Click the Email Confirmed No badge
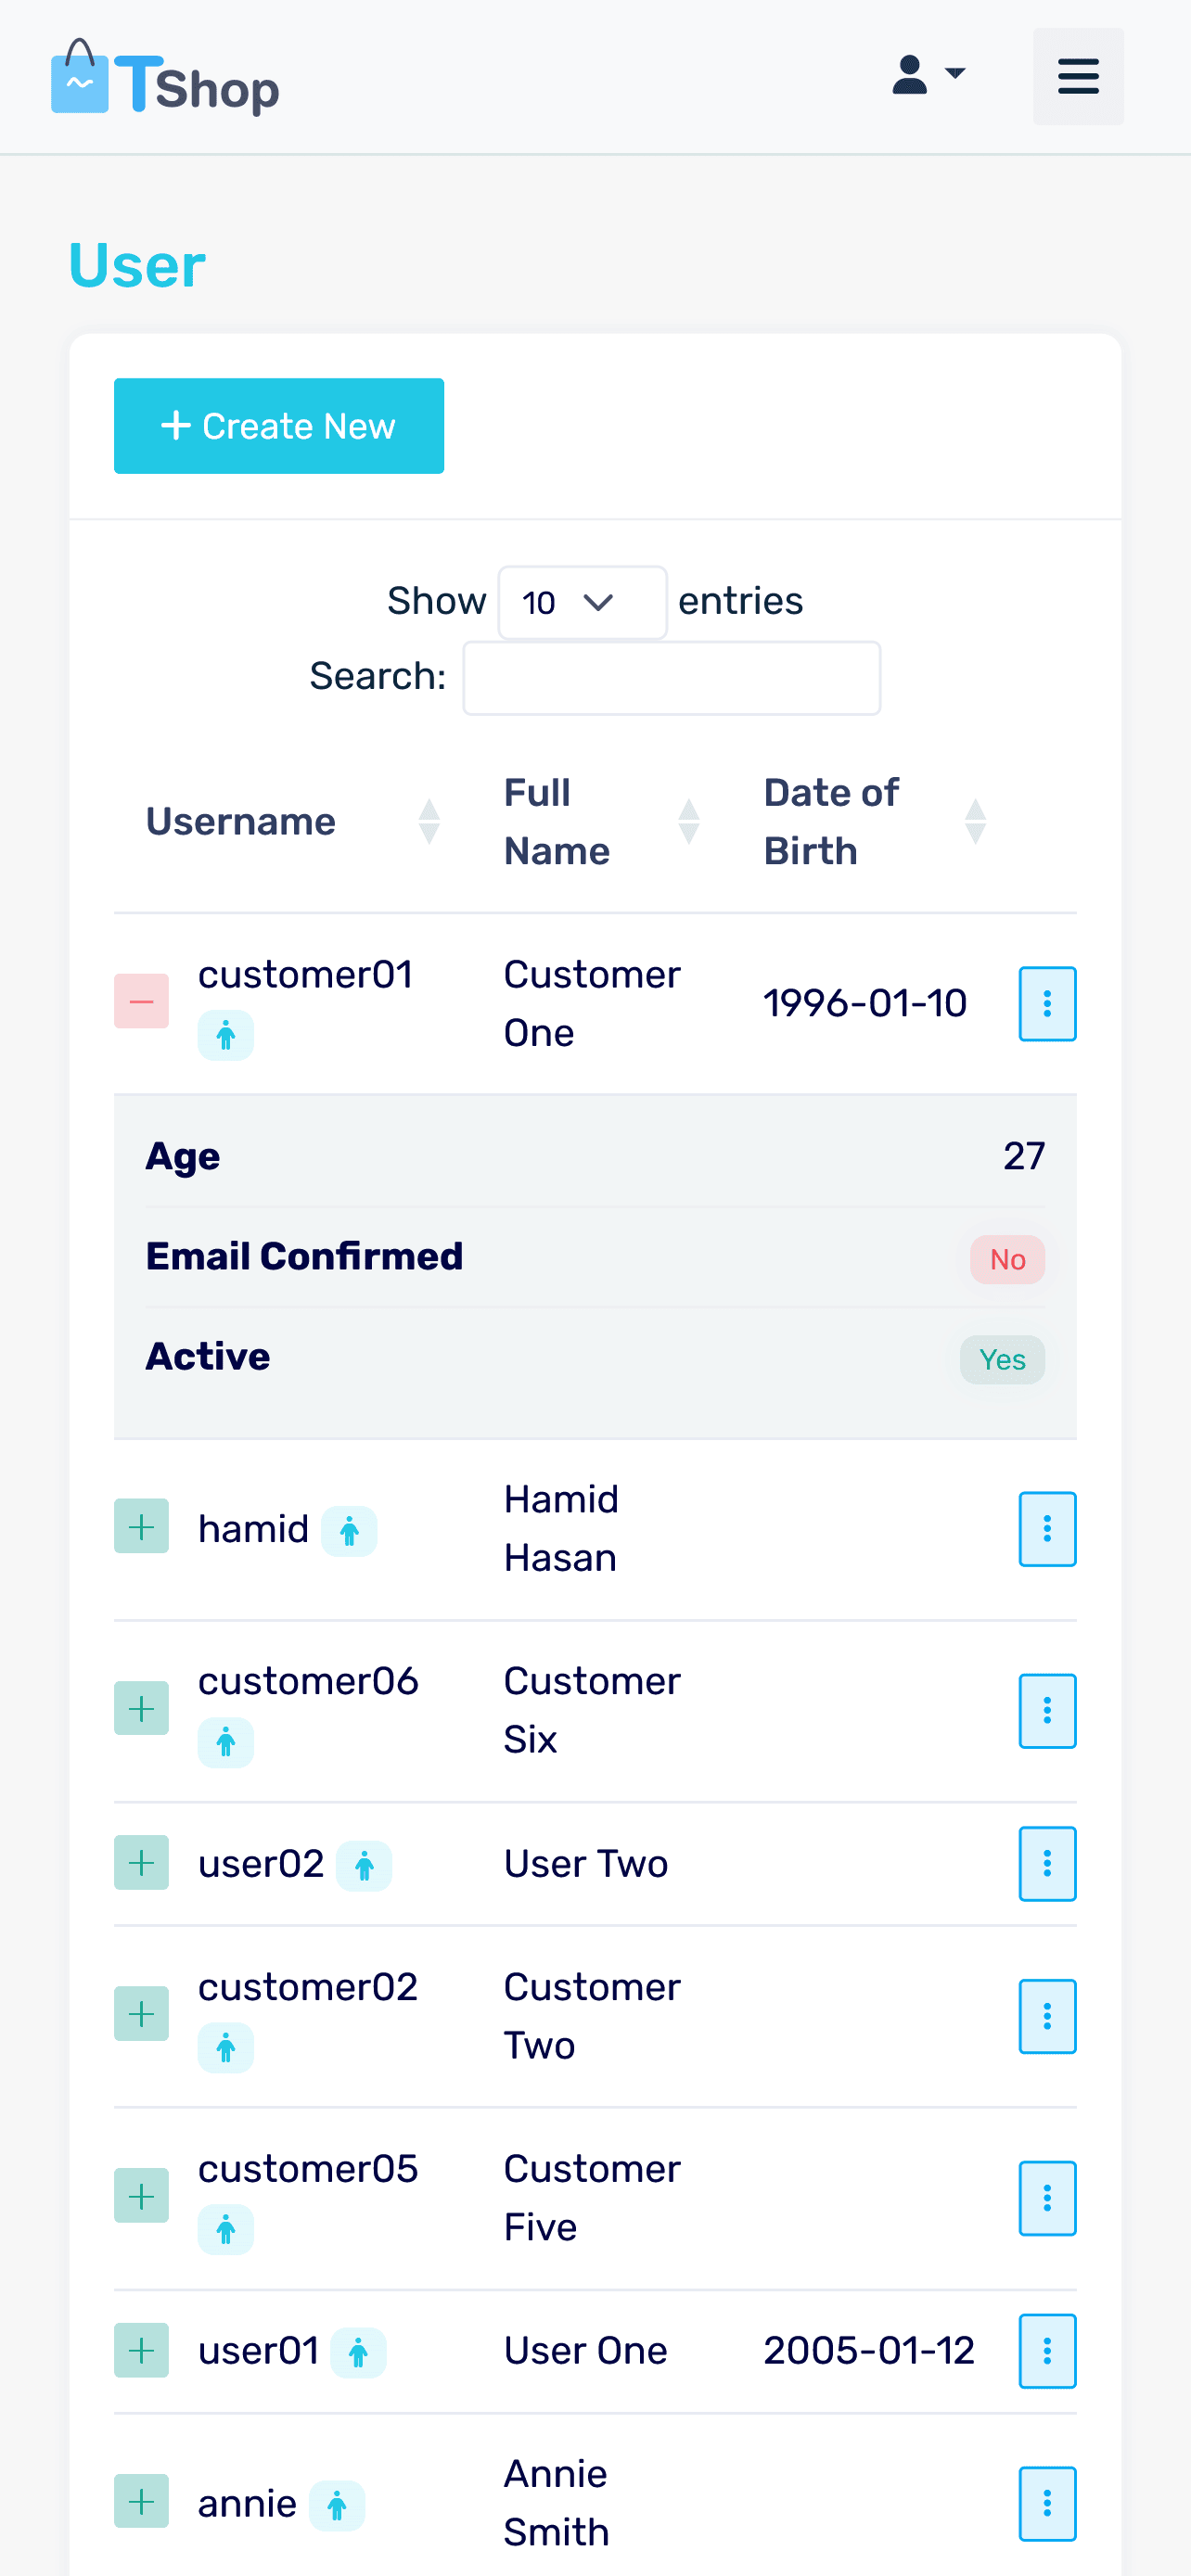Screen dimensions: 1191x2576 tap(1007, 1260)
